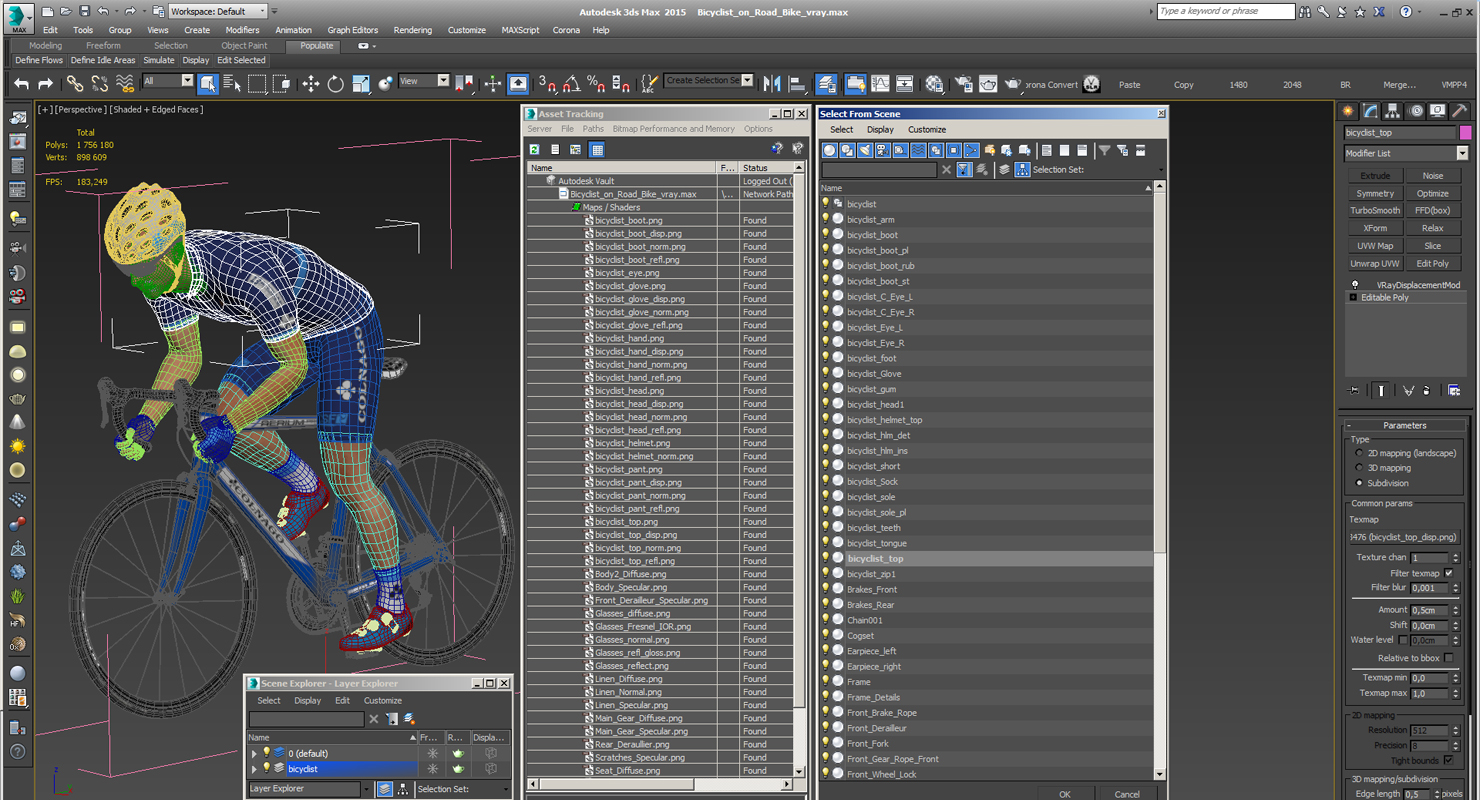
Task: Expand the bicyclist layer in Layer Explorer
Action: (254, 769)
